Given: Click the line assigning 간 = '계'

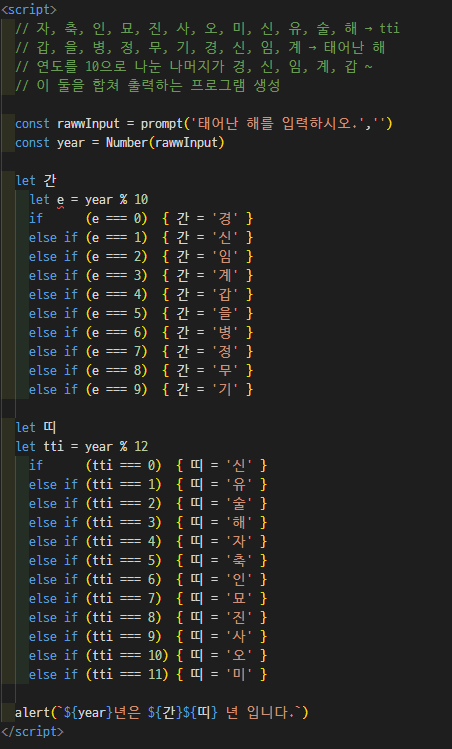Looking at the screenshot, I should coord(141,276).
